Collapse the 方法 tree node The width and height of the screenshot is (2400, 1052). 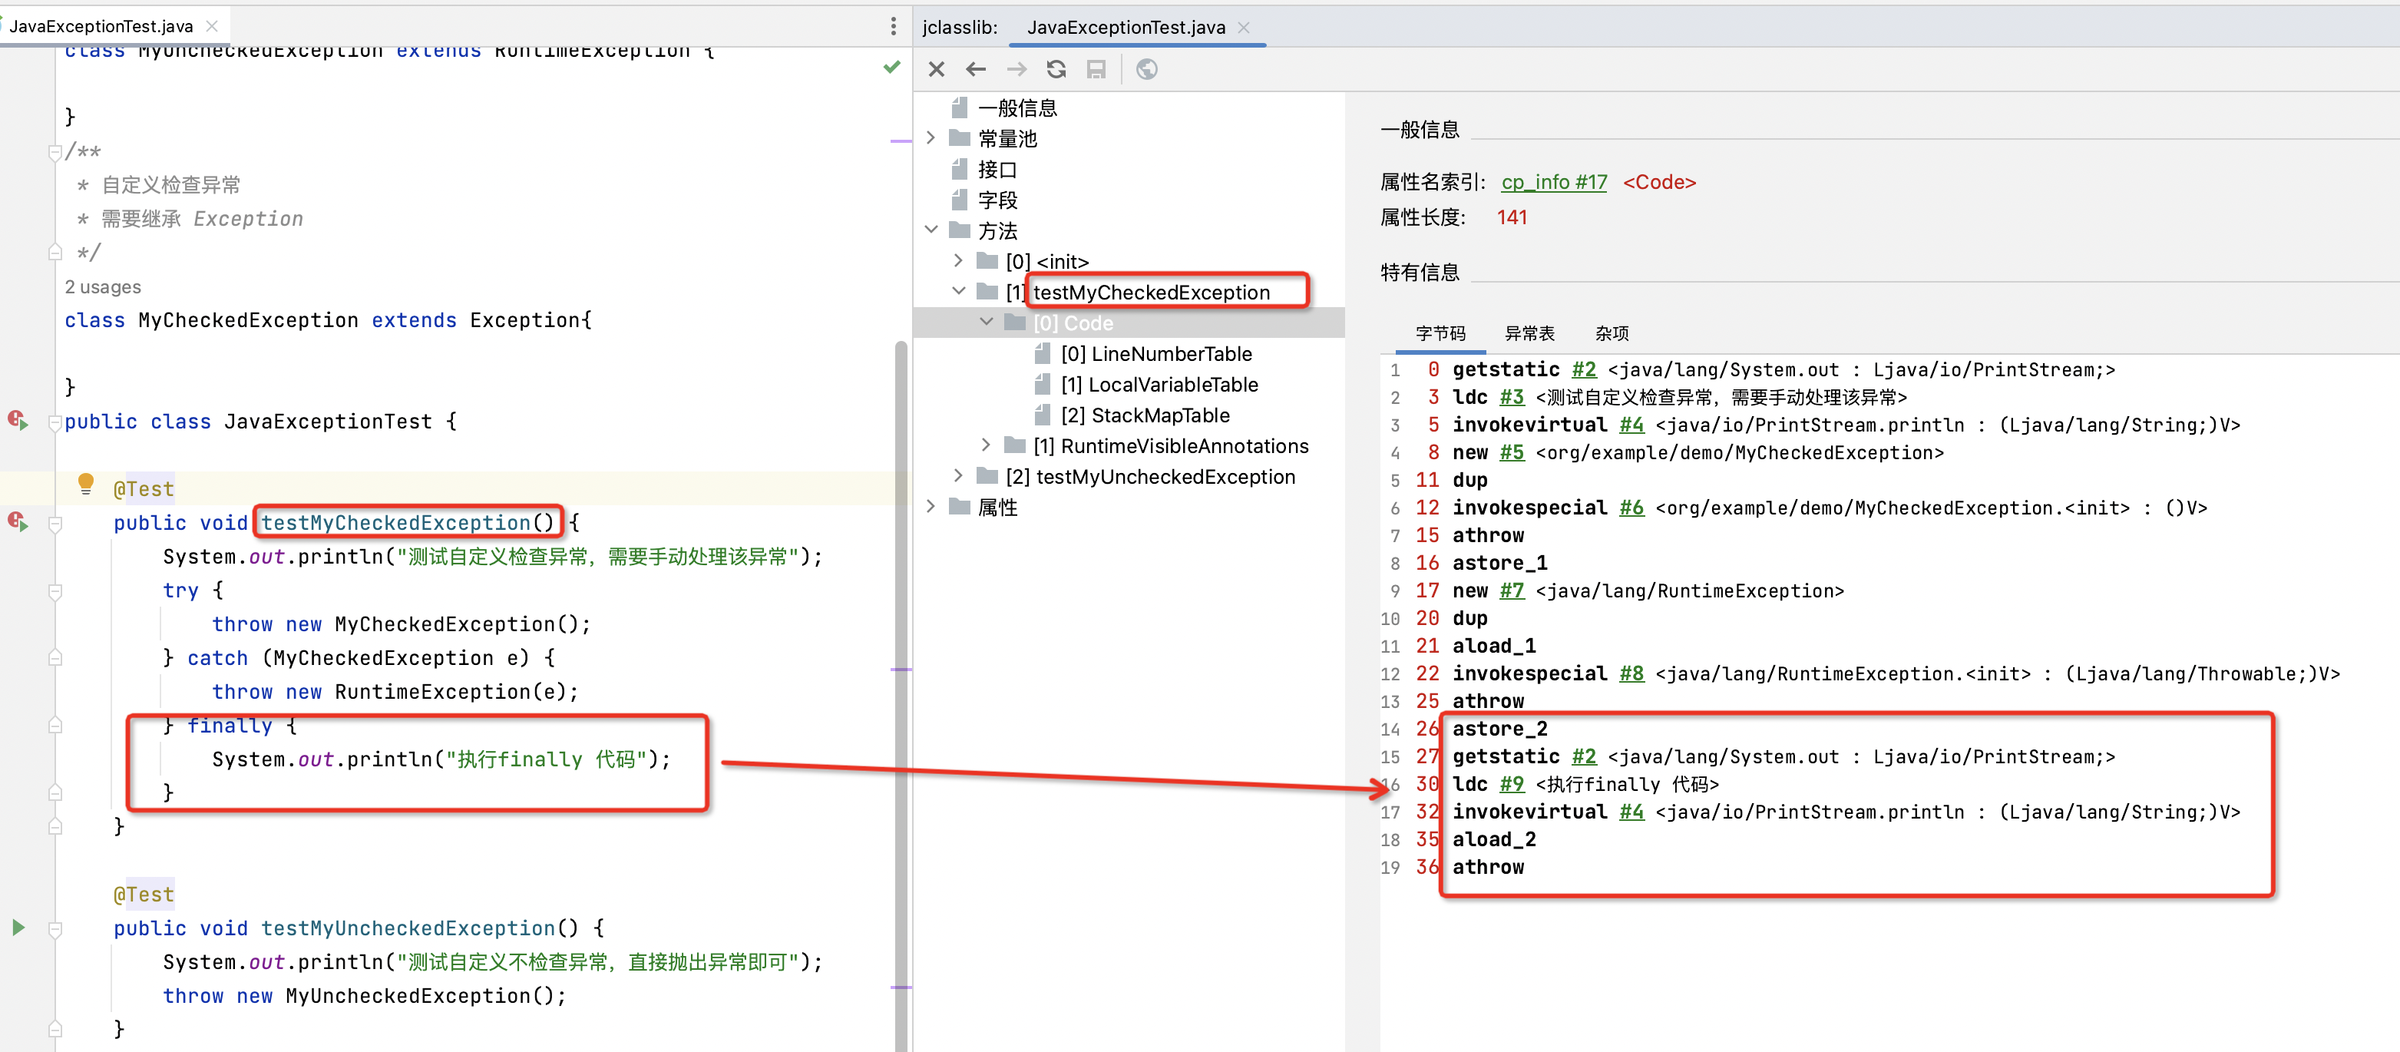pos(931,230)
